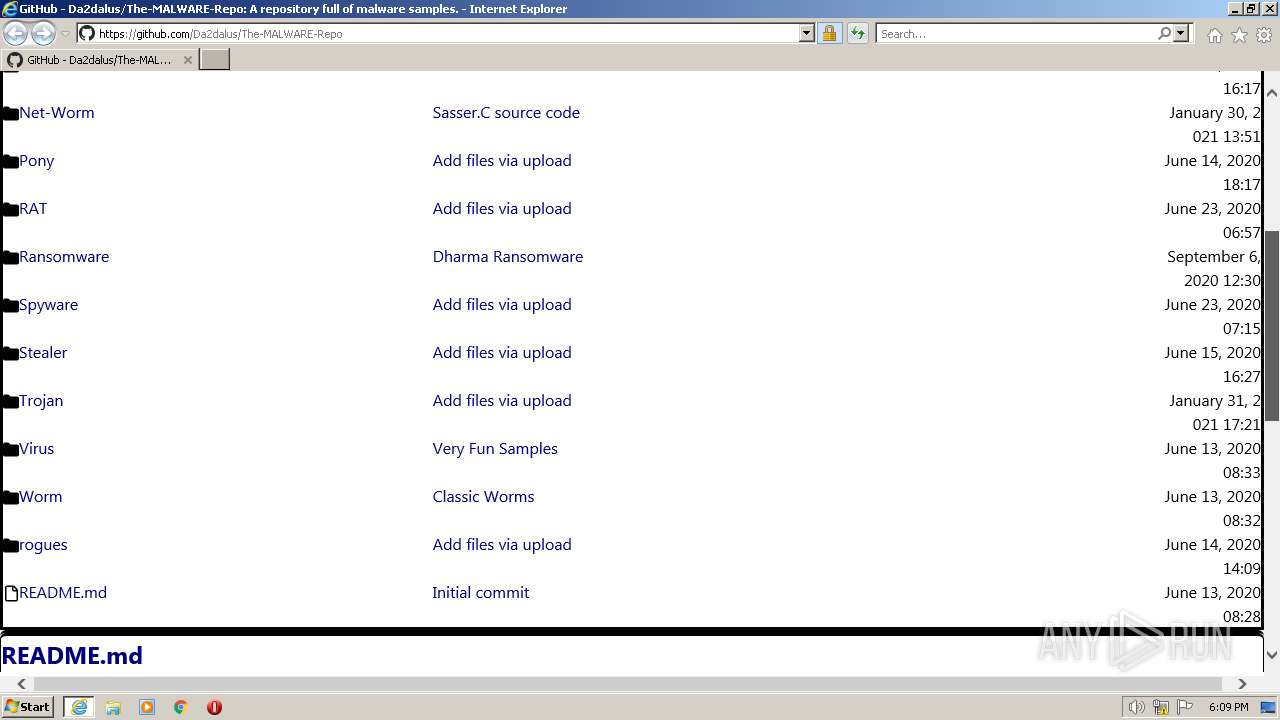This screenshot has width=1280, height=720.
Task: Click the search magnifier icon
Action: [1164, 33]
